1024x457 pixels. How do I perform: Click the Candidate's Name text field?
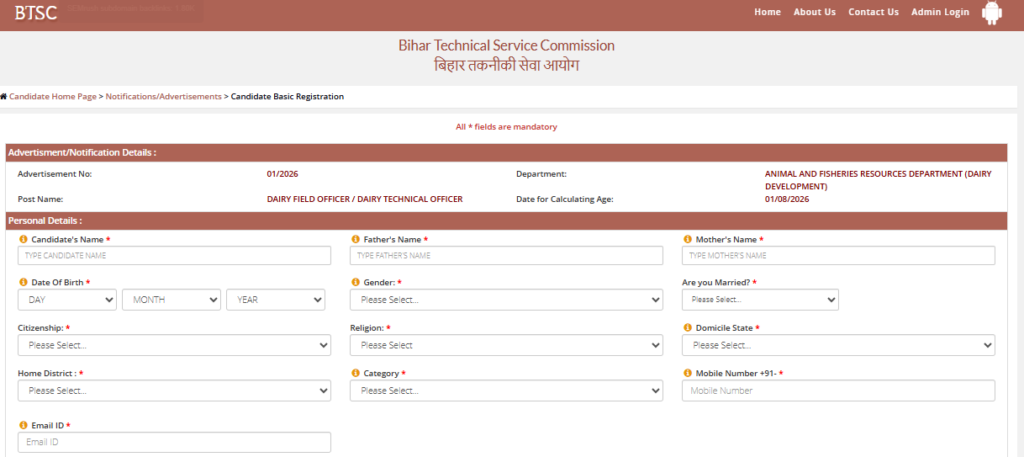[174, 256]
